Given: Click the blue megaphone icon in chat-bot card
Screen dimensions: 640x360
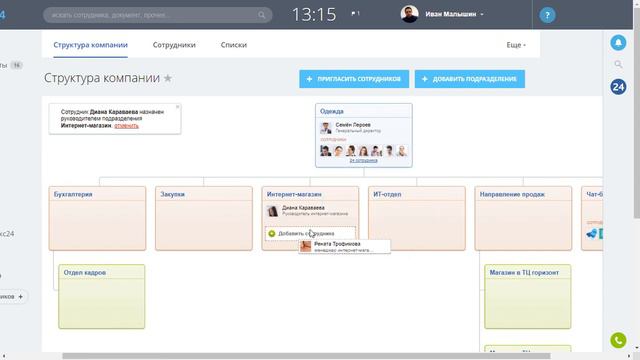Looking at the screenshot, I should click(x=591, y=233).
